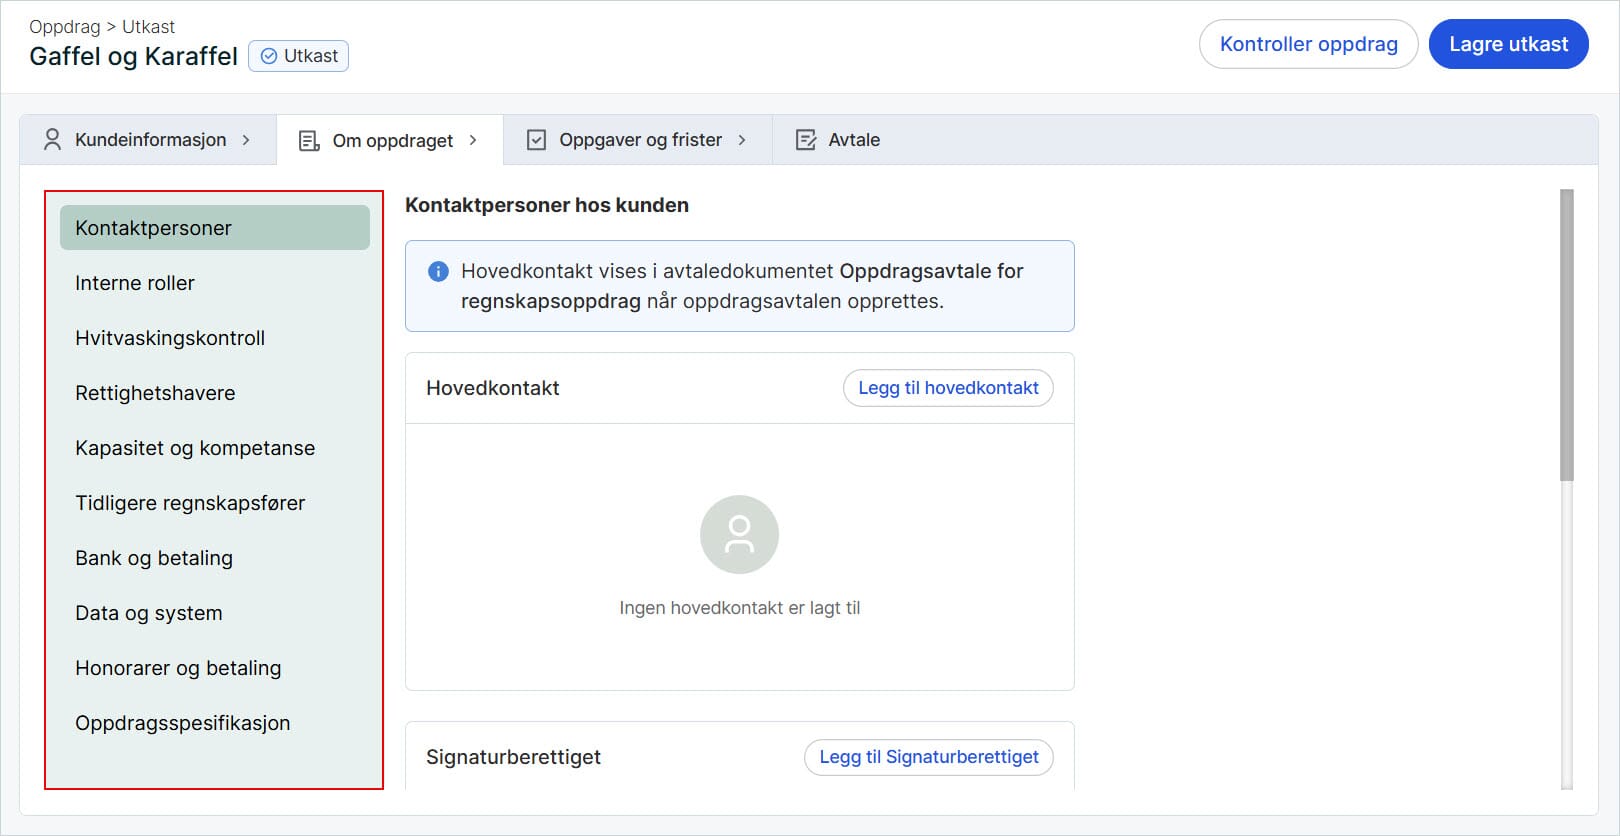
Task: Click chevron arrow after Kundeinformasjon
Action: coord(246,140)
